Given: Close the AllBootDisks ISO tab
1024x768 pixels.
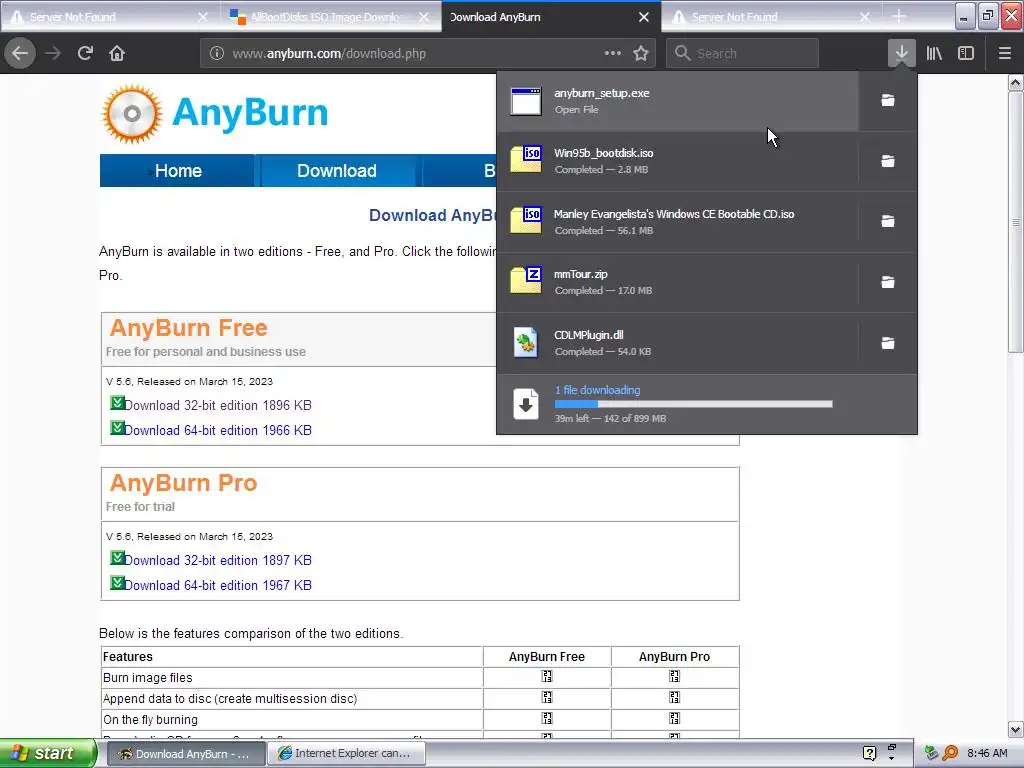Looking at the screenshot, I should [x=423, y=17].
